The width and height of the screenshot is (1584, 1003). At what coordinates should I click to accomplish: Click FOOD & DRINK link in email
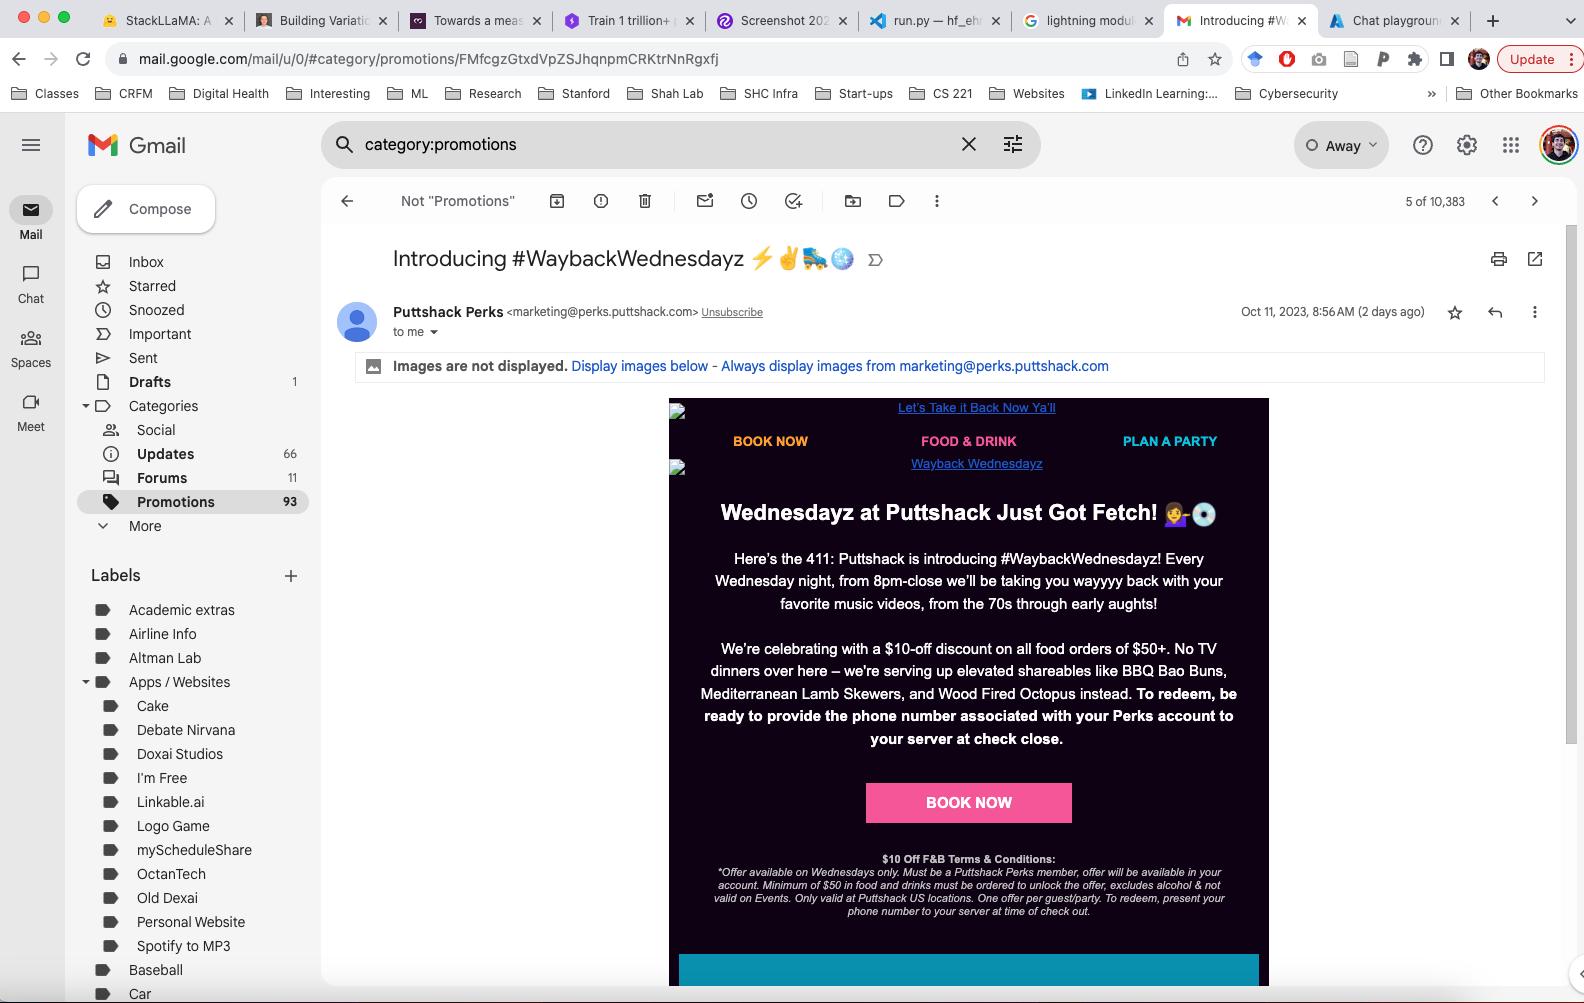968,441
